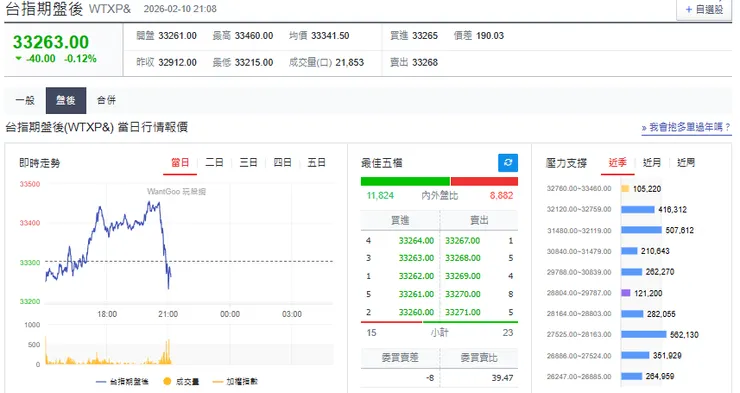Click ask price 33269.00
Image resolution: width=740 pixels, height=393 pixels.
pos(462,276)
